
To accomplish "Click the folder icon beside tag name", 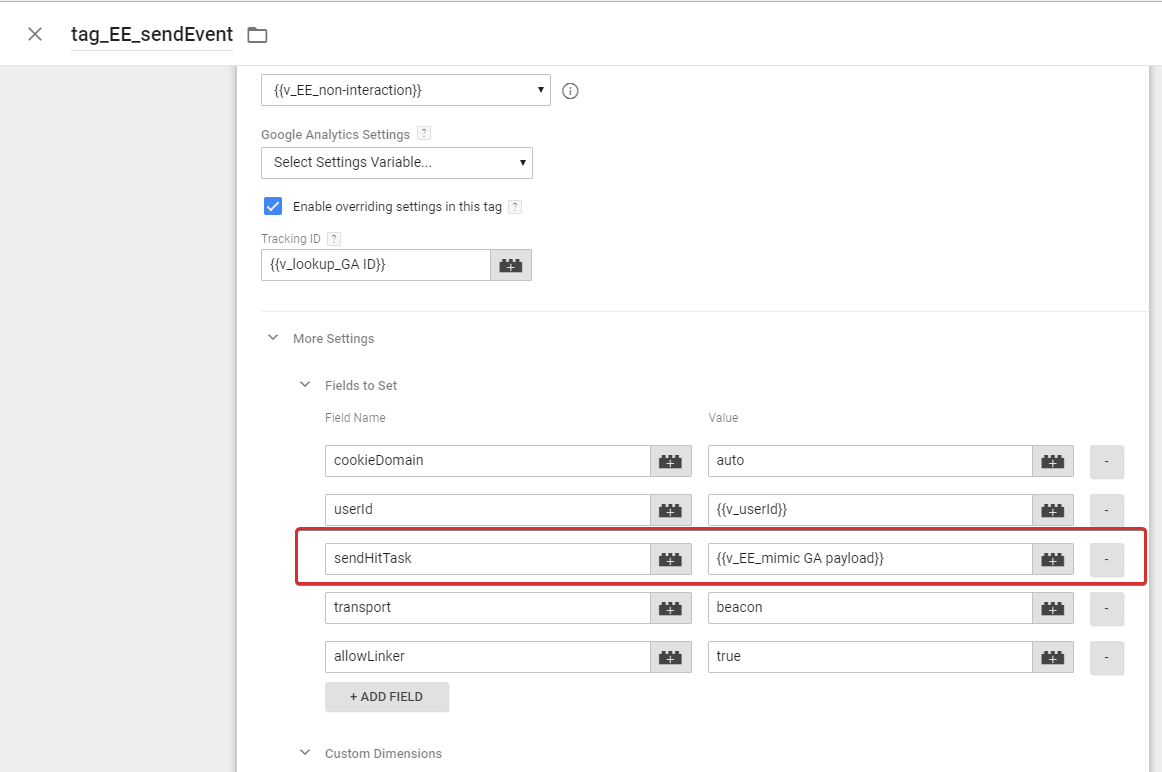I will tap(256, 33).
